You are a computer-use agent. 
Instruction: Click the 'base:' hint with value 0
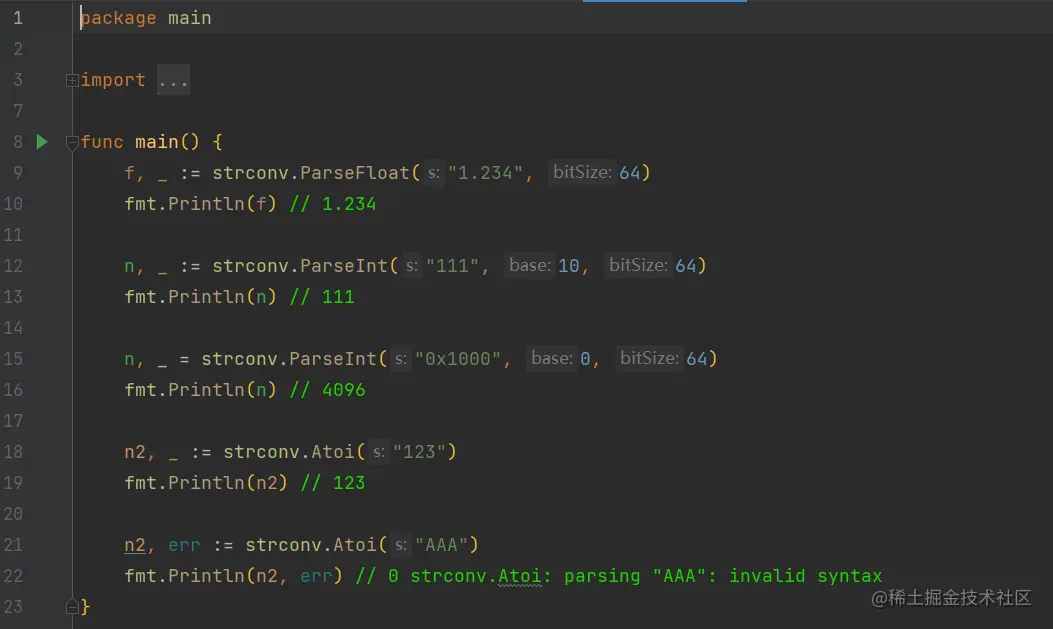coord(551,358)
